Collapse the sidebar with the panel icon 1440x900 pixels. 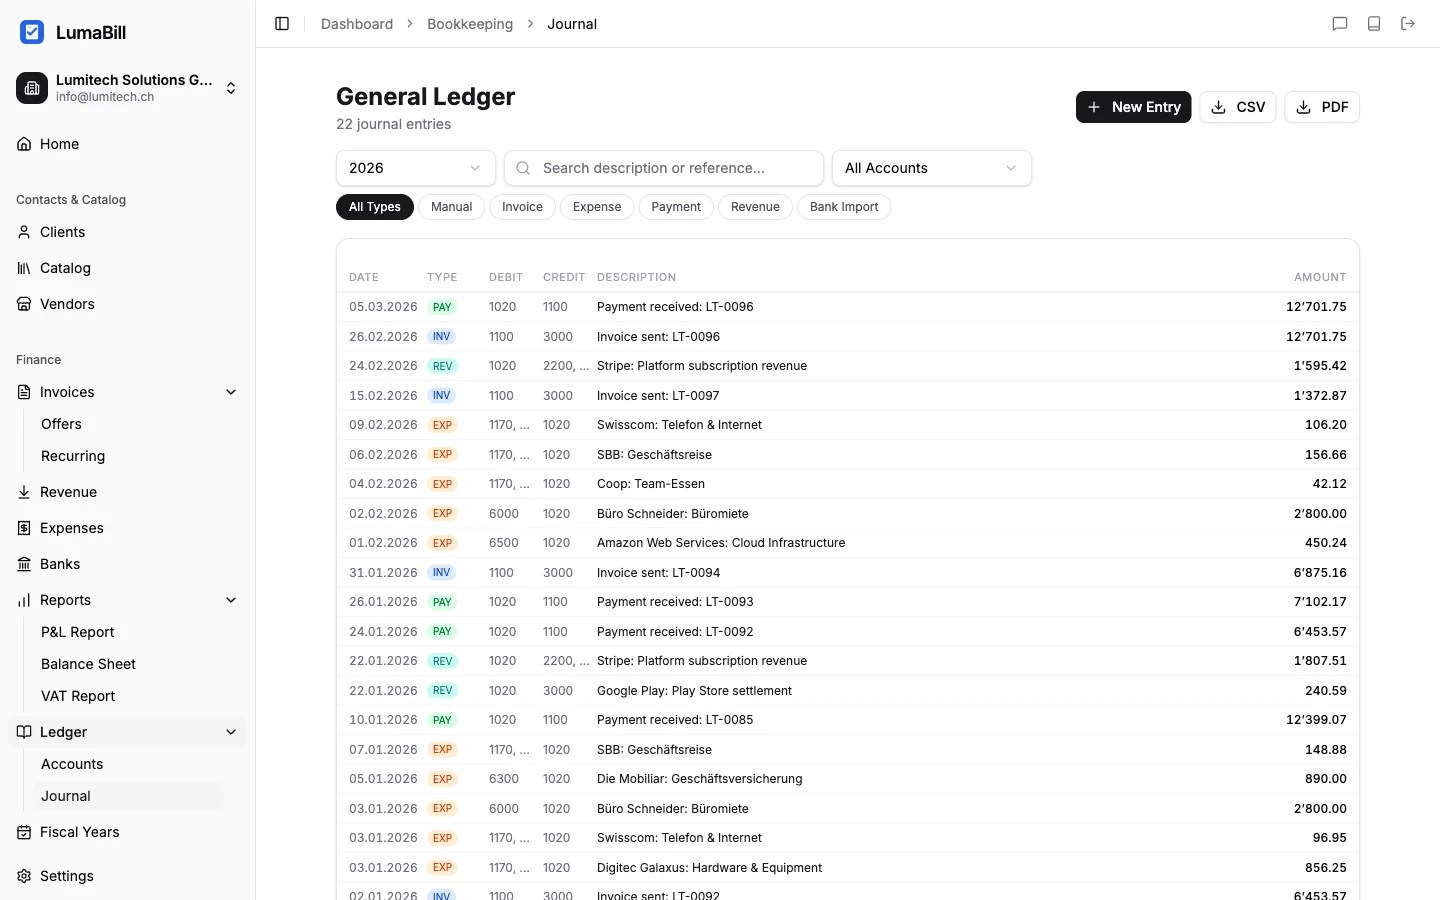coord(281,23)
